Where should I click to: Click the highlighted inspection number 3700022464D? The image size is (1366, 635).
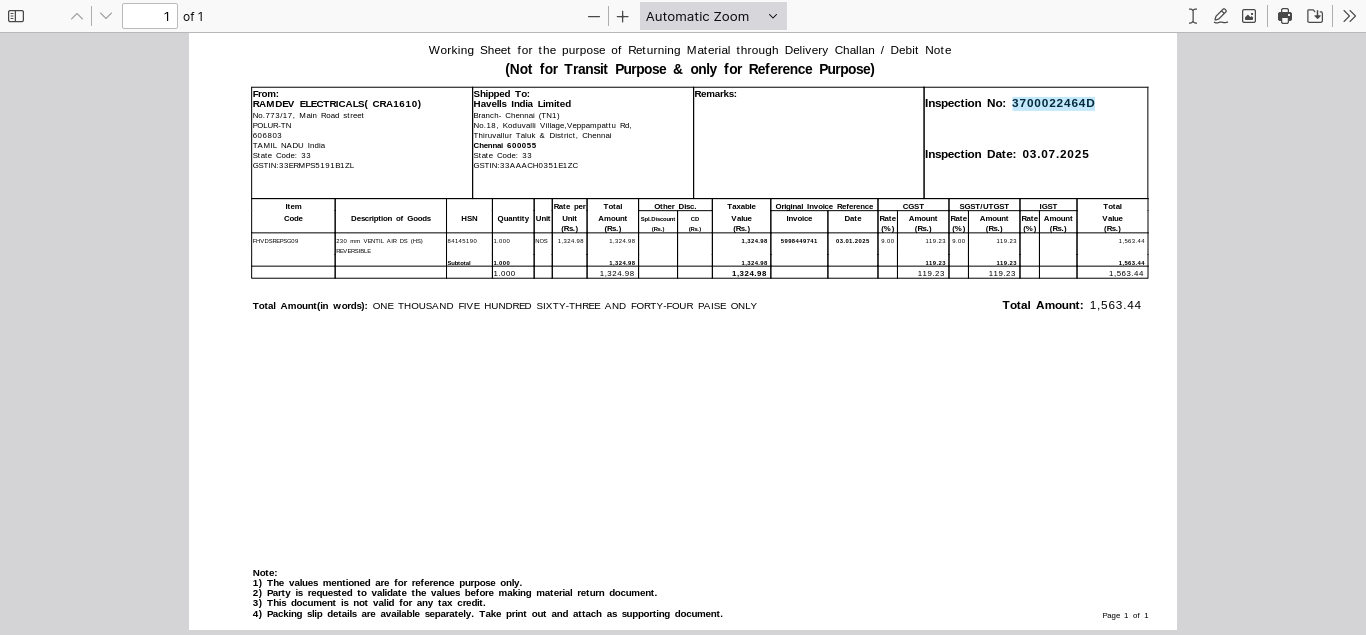(x=1053, y=103)
